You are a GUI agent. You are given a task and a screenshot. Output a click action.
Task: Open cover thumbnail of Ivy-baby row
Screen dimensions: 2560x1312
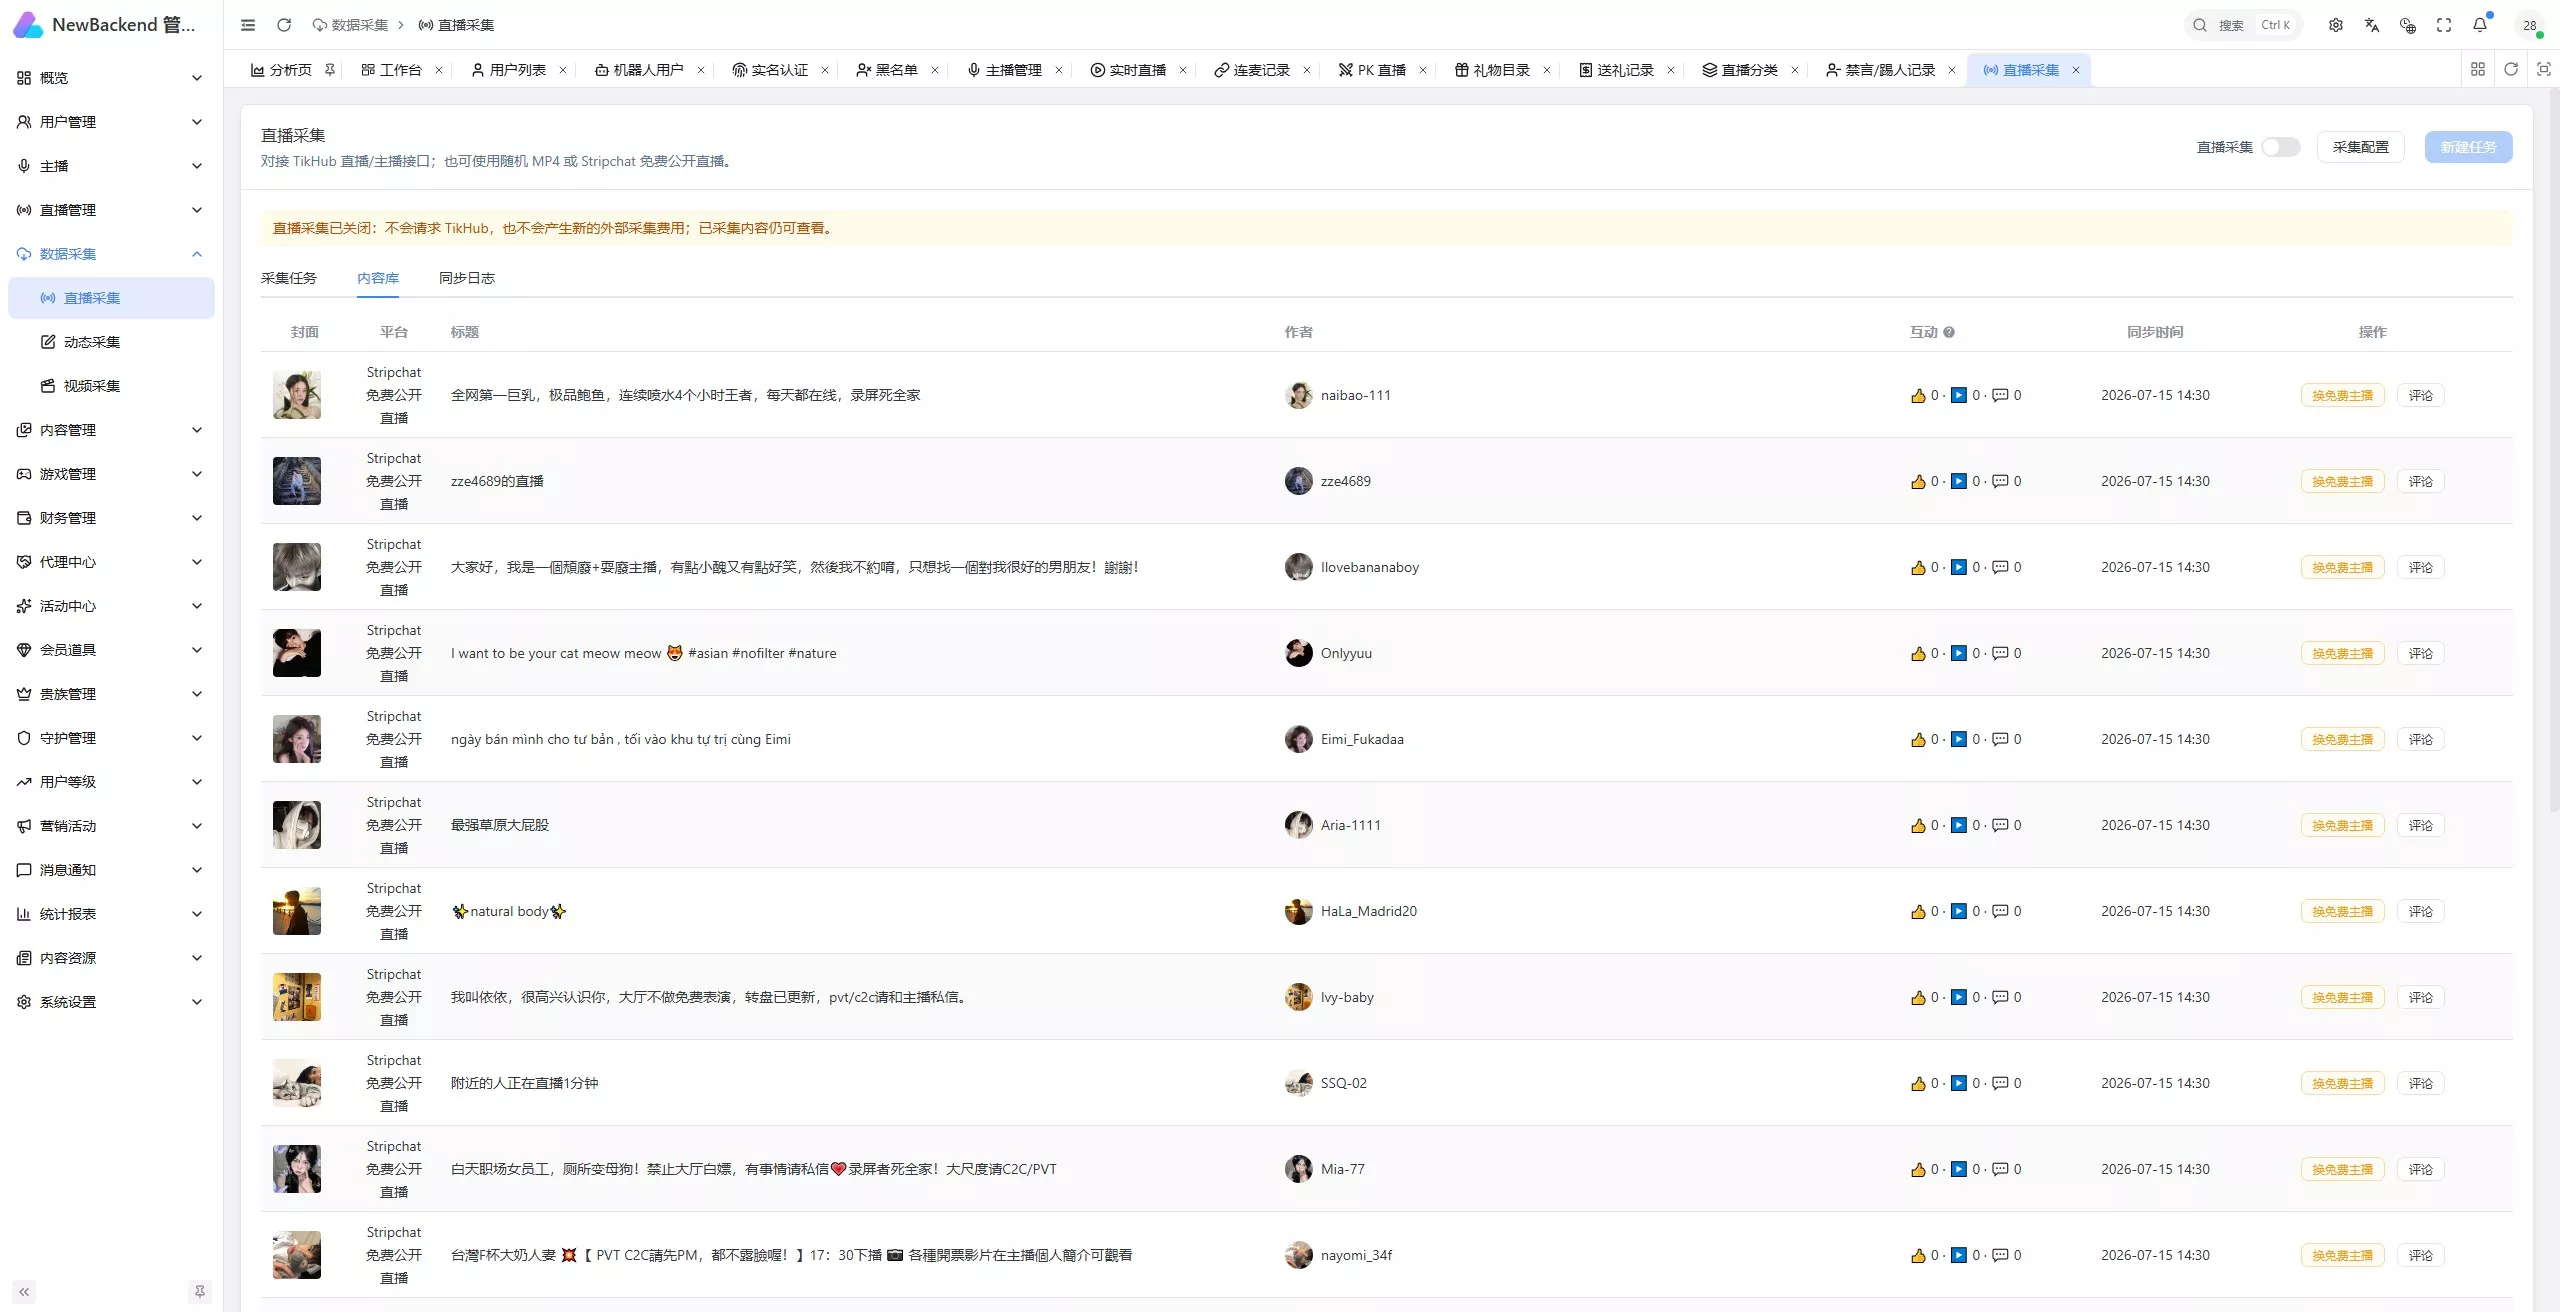[297, 997]
